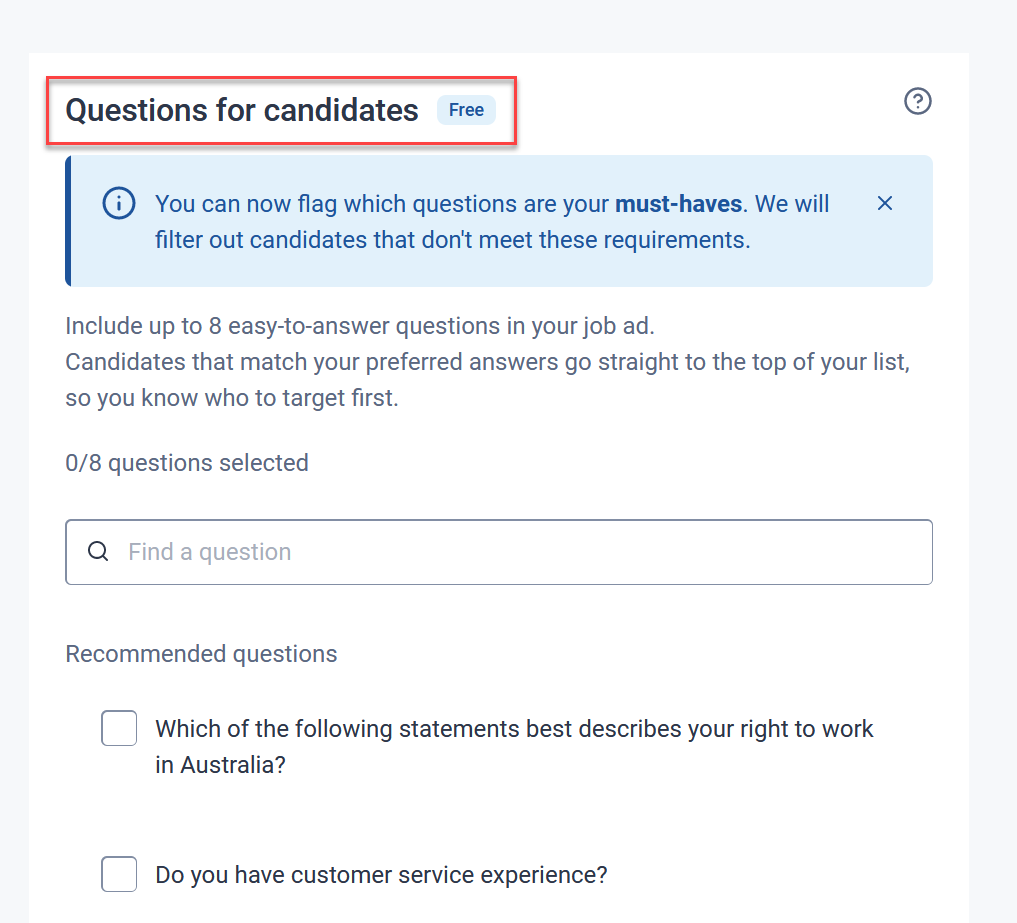Click the 'Include up to 8' description line

pos(359,326)
